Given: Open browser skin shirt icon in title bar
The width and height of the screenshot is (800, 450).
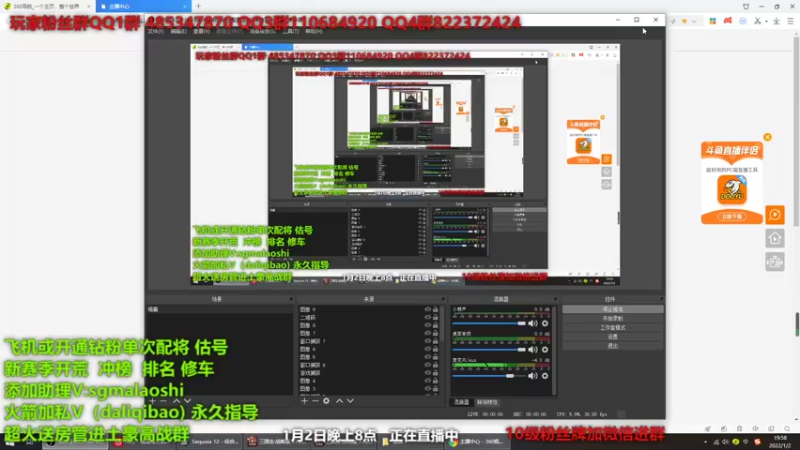Looking at the screenshot, I should (746, 7).
